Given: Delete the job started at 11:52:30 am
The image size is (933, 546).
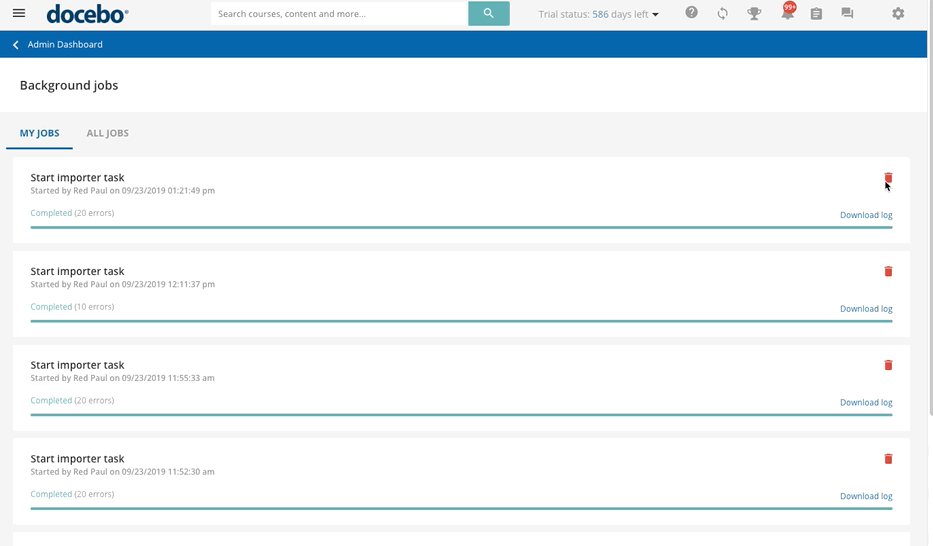Looking at the screenshot, I should tap(888, 459).
